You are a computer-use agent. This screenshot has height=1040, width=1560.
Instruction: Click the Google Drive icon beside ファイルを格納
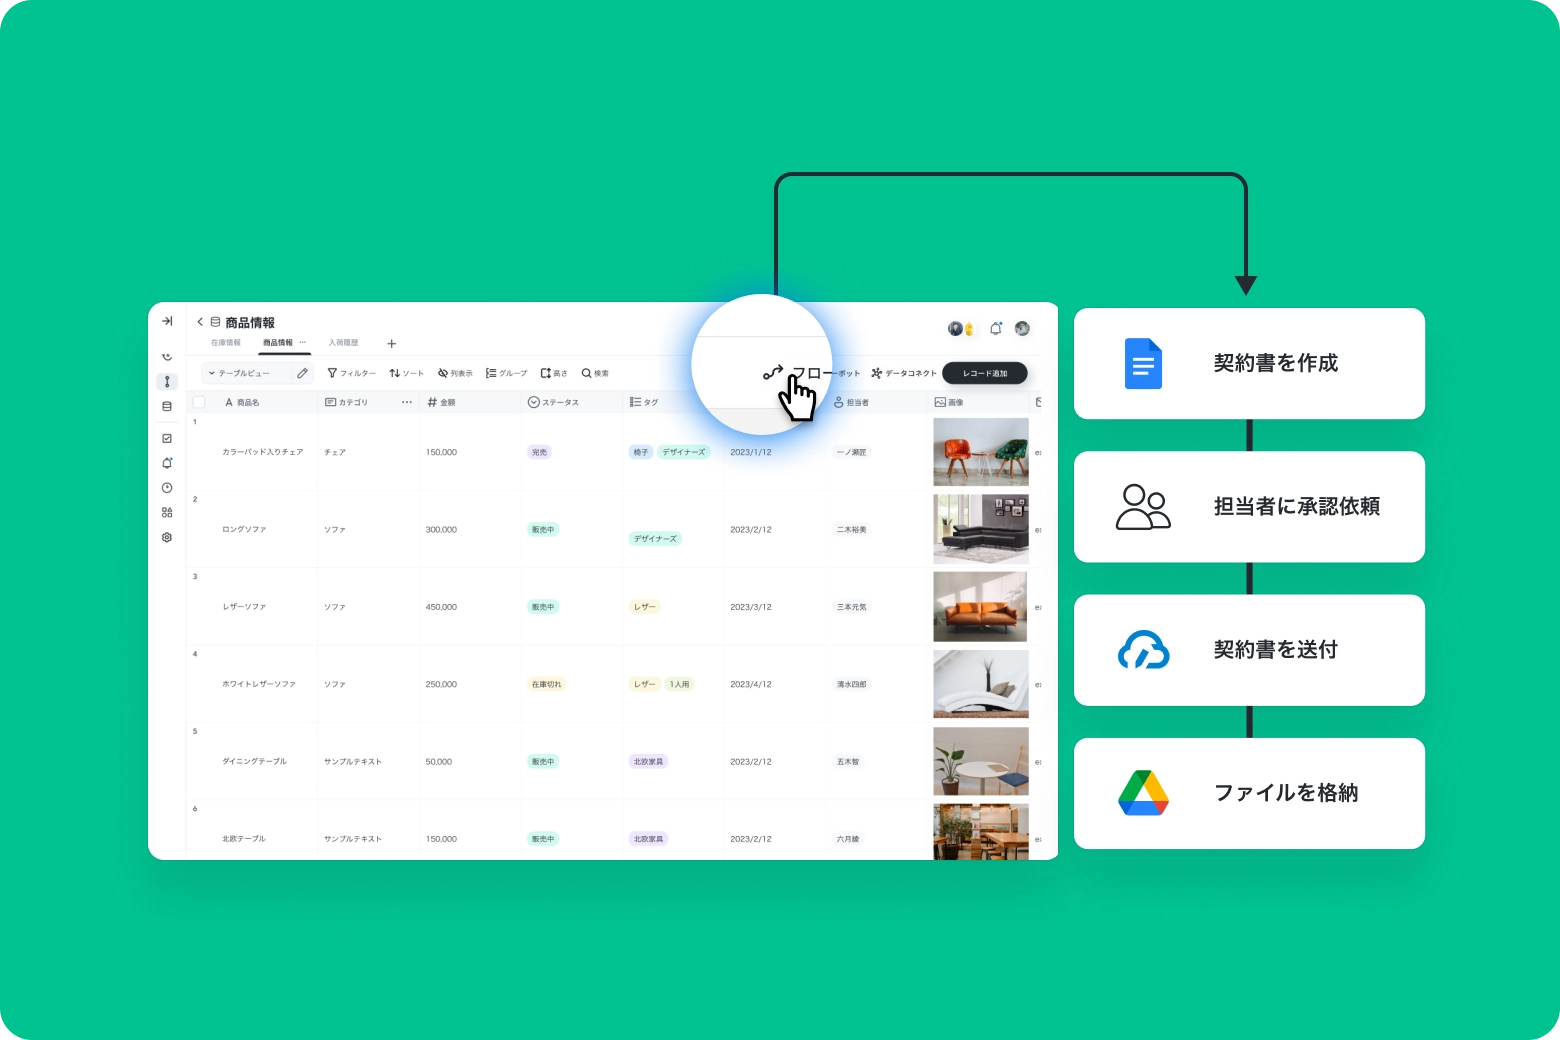click(x=1142, y=792)
